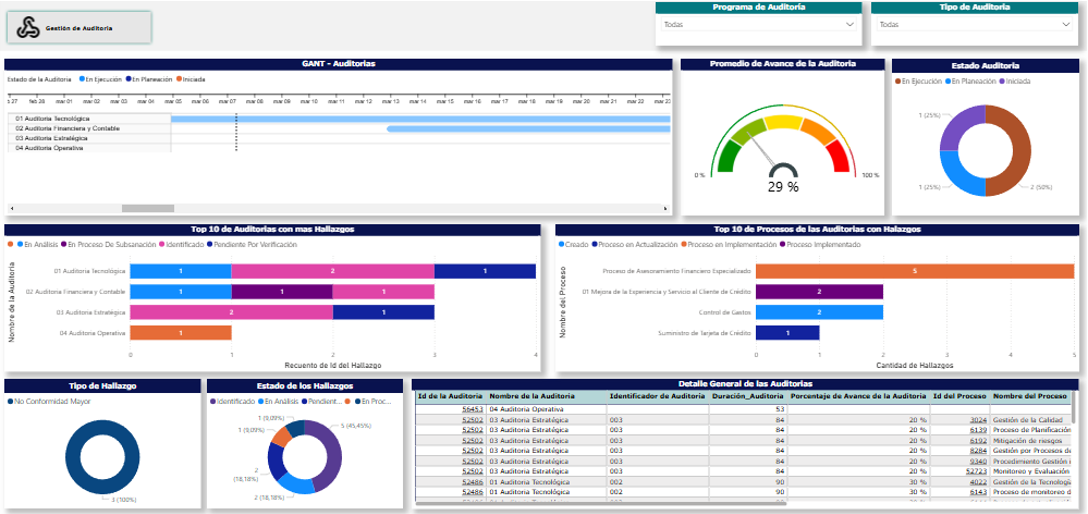Click the Gantt scrollbar left arrow
Viewport: 1088px width, 514px height.
[10, 208]
